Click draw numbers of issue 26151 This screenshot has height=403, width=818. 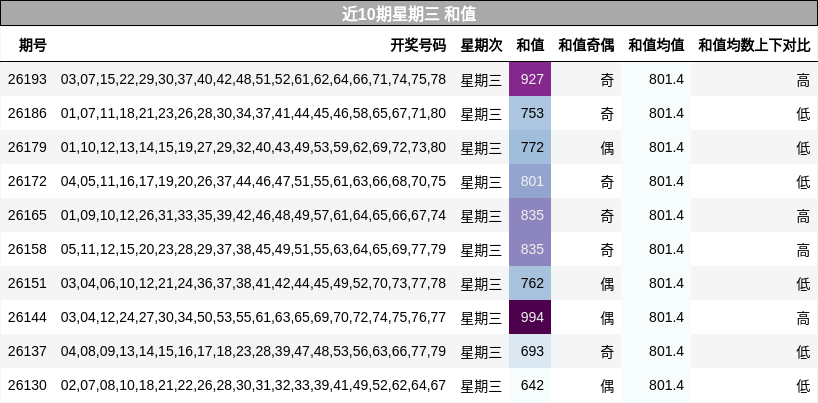pyautogui.click(x=254, y=283)
